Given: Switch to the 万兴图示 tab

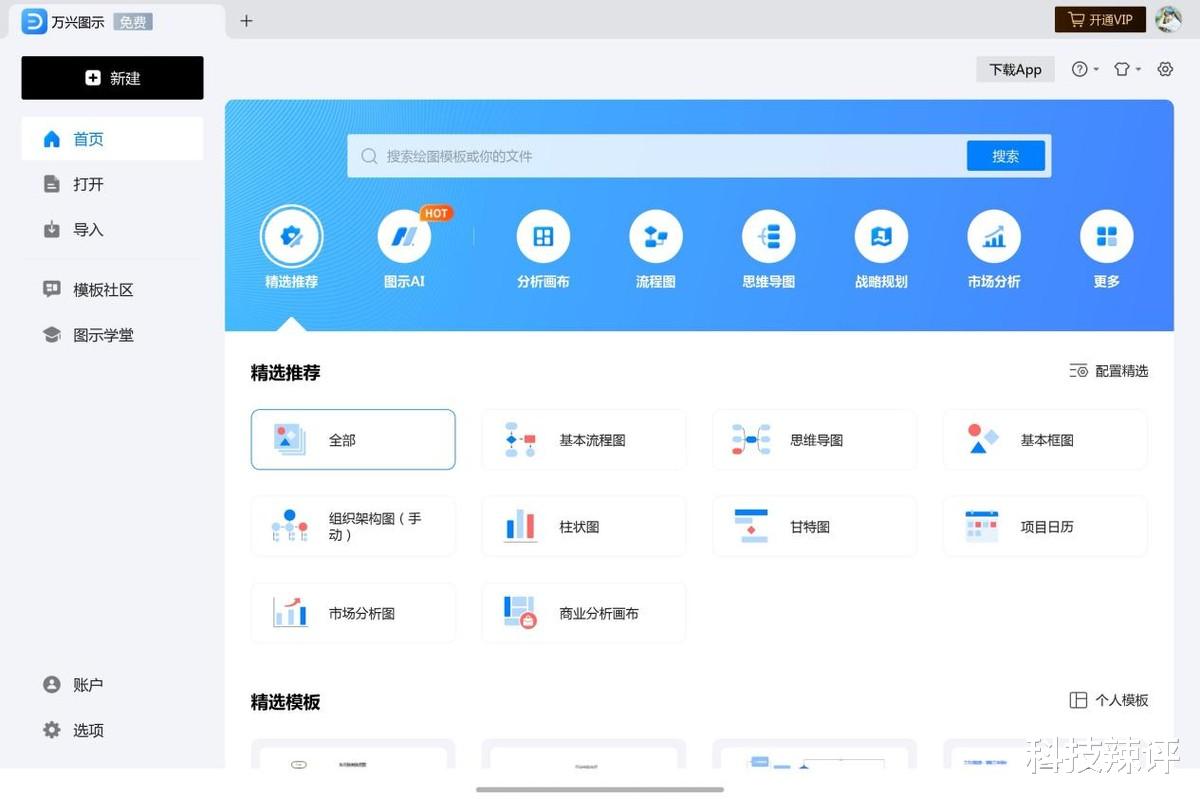Looking at the screenshot, I should point(118,21).
